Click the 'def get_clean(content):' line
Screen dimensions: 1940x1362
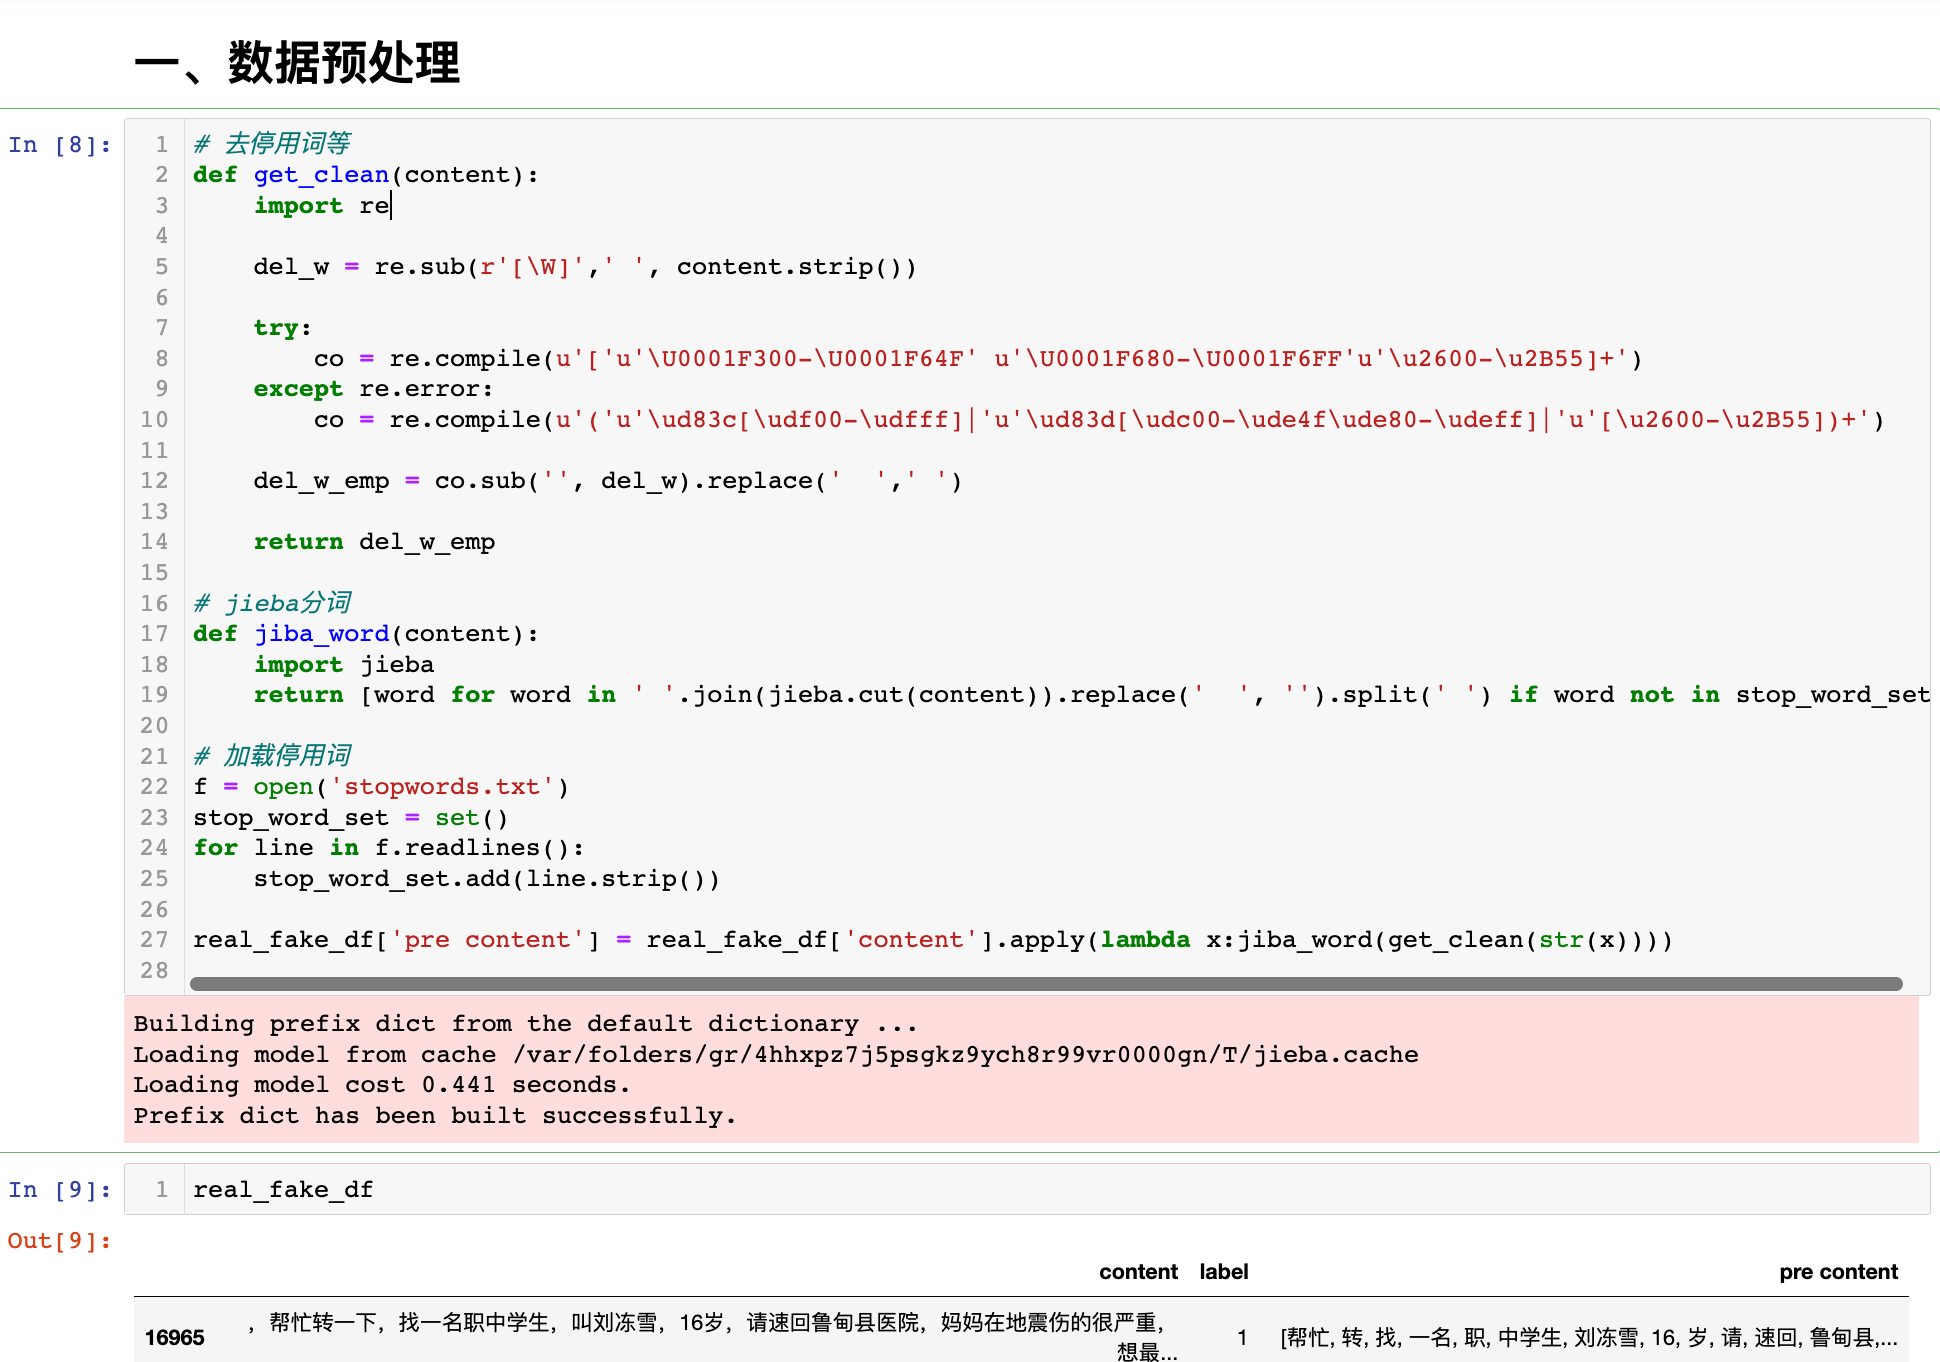[365, 175]
